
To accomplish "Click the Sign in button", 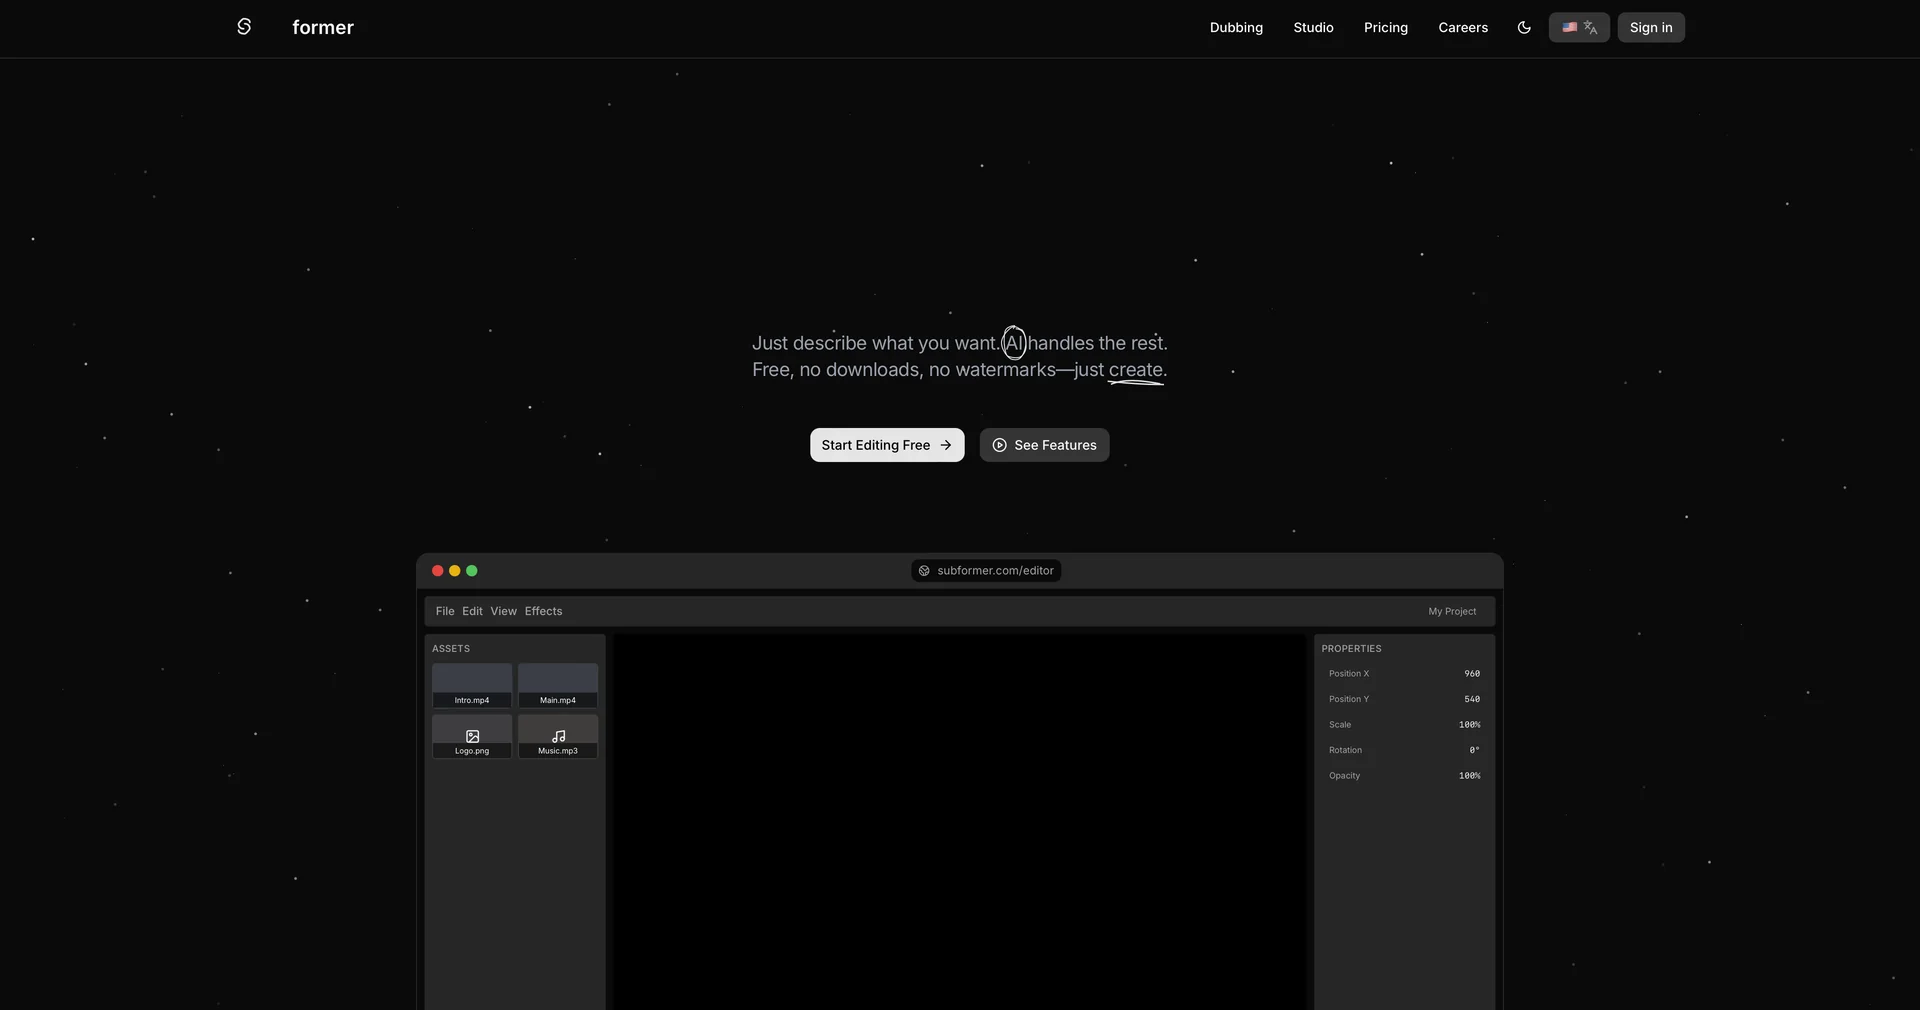I will coord(1651,28).
